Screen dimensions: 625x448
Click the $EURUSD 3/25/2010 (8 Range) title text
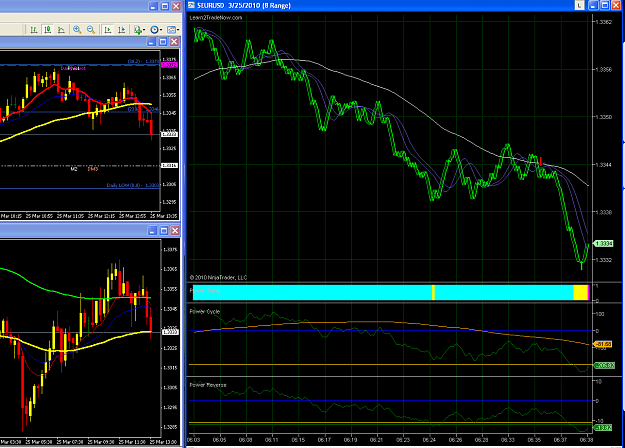click(244, 6)
